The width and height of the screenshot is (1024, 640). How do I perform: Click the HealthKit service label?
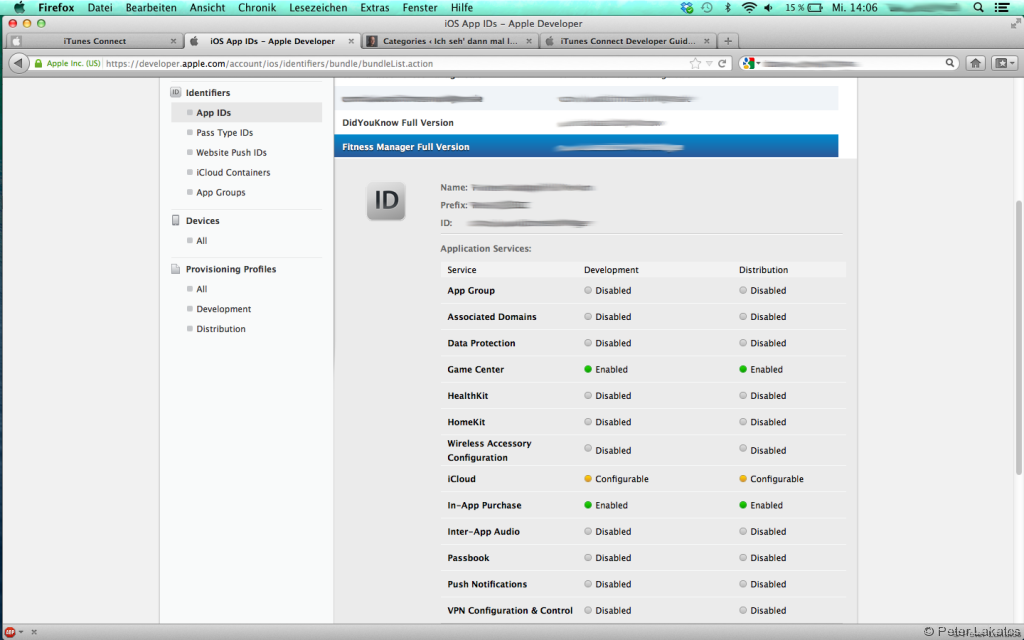coord(468,395)
